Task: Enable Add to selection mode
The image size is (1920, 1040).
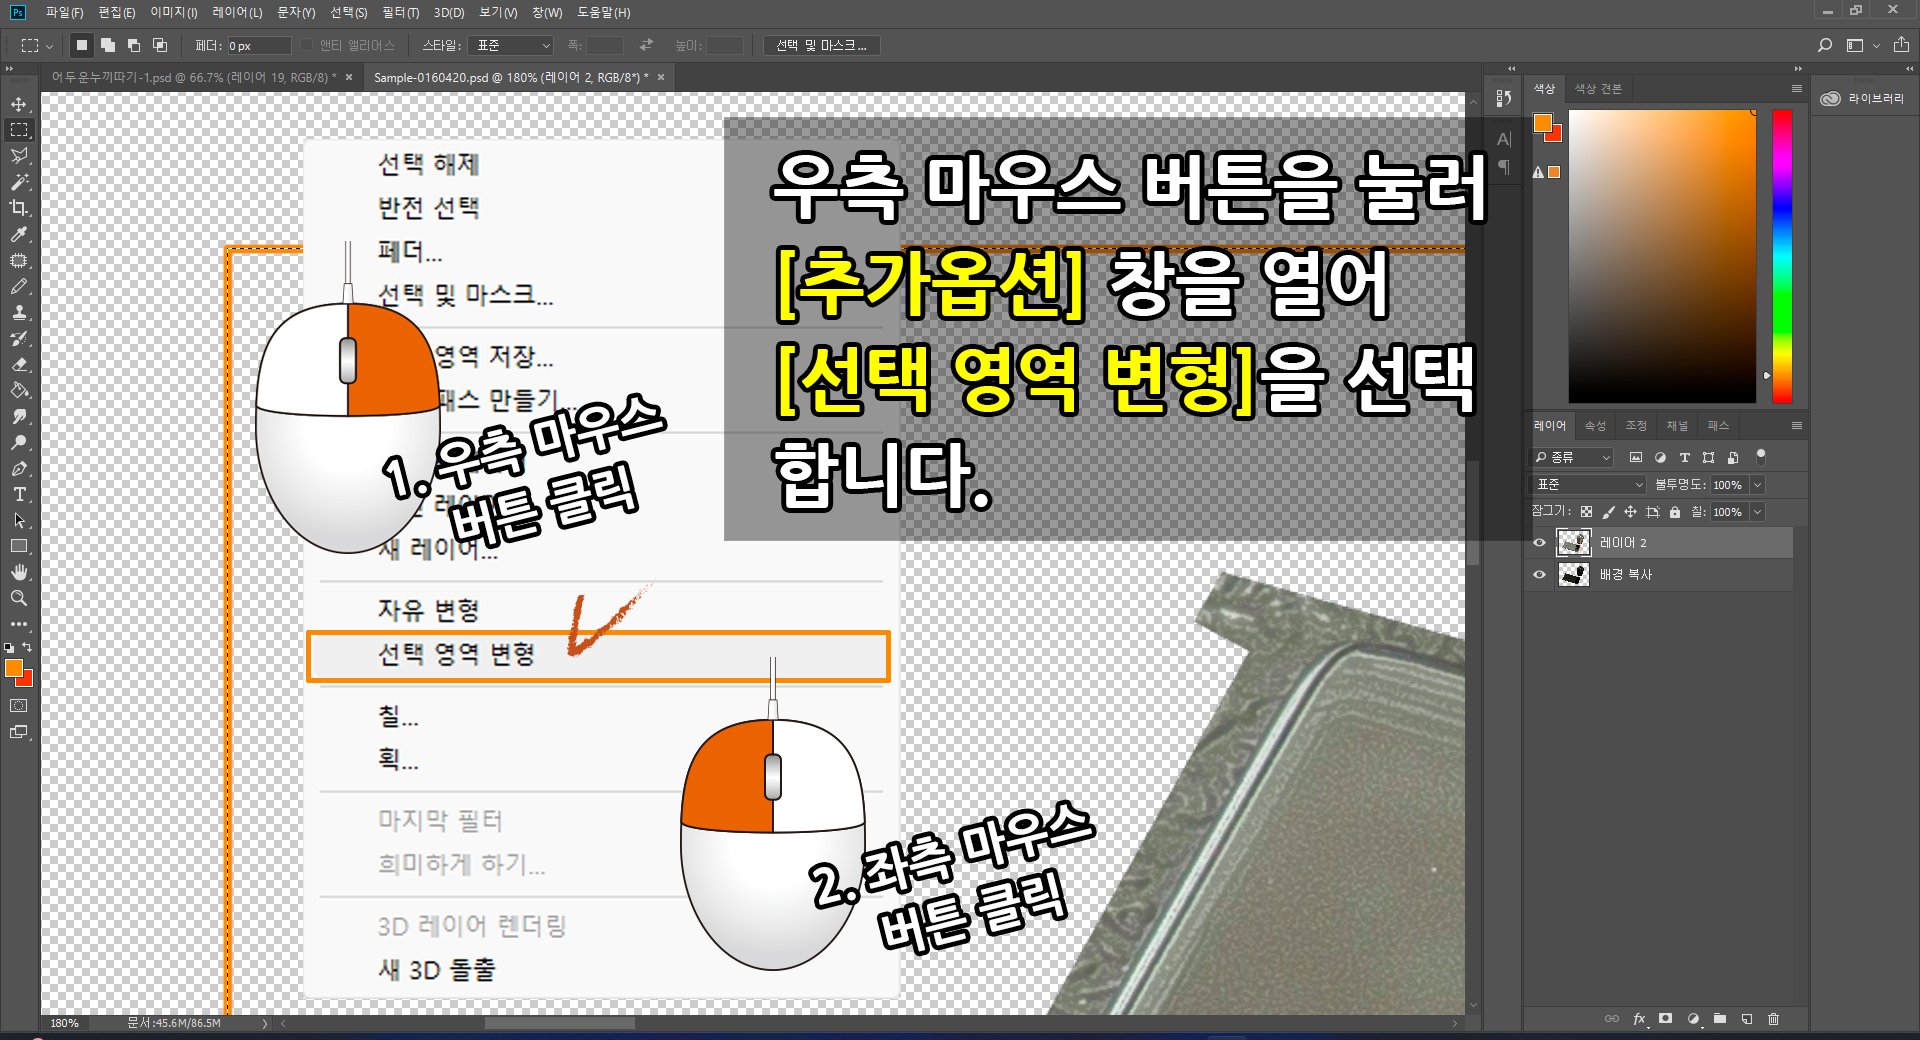Action: coord(108,45)
